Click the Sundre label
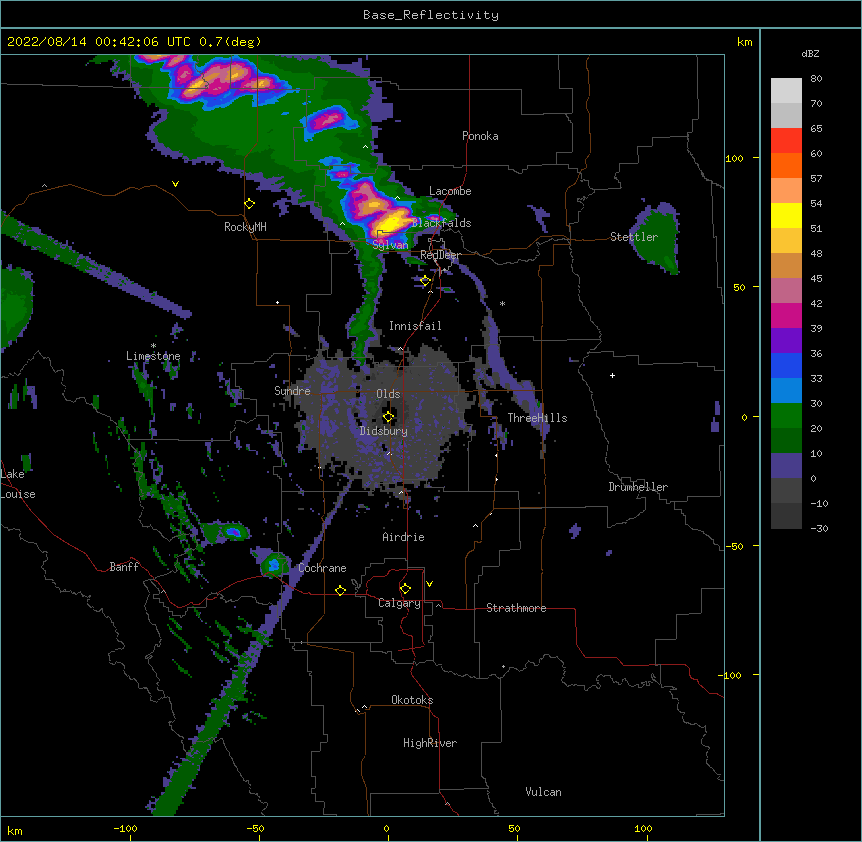This screenshot has width=862, height=842. (x=292, y=391)
